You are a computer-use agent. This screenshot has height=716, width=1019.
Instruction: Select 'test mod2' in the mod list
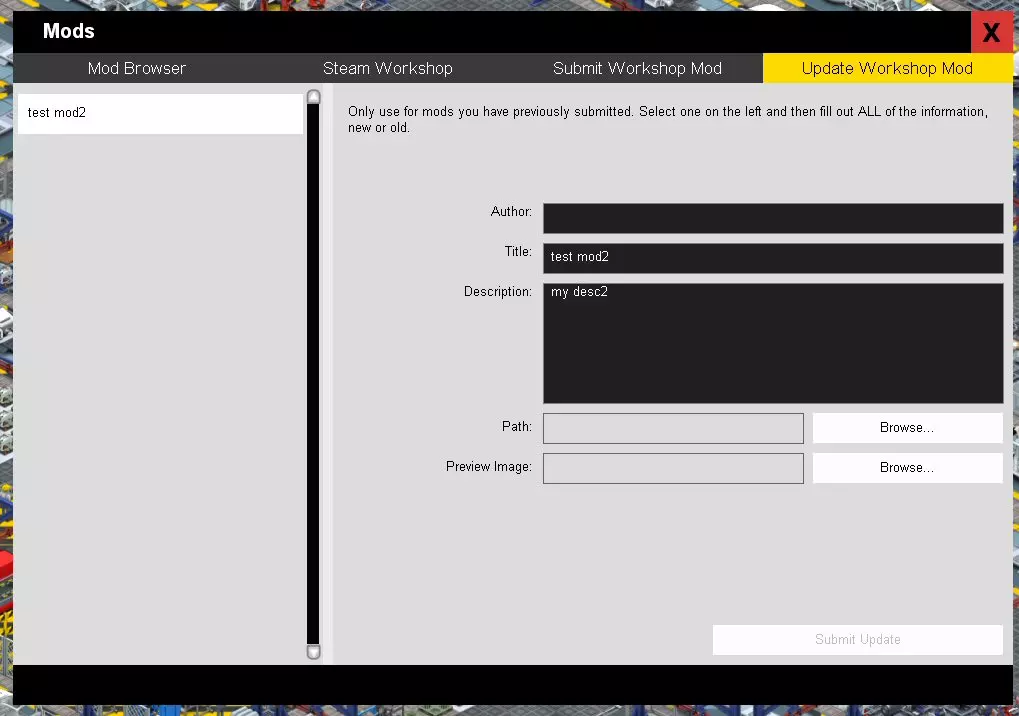(x=161, y=113)
